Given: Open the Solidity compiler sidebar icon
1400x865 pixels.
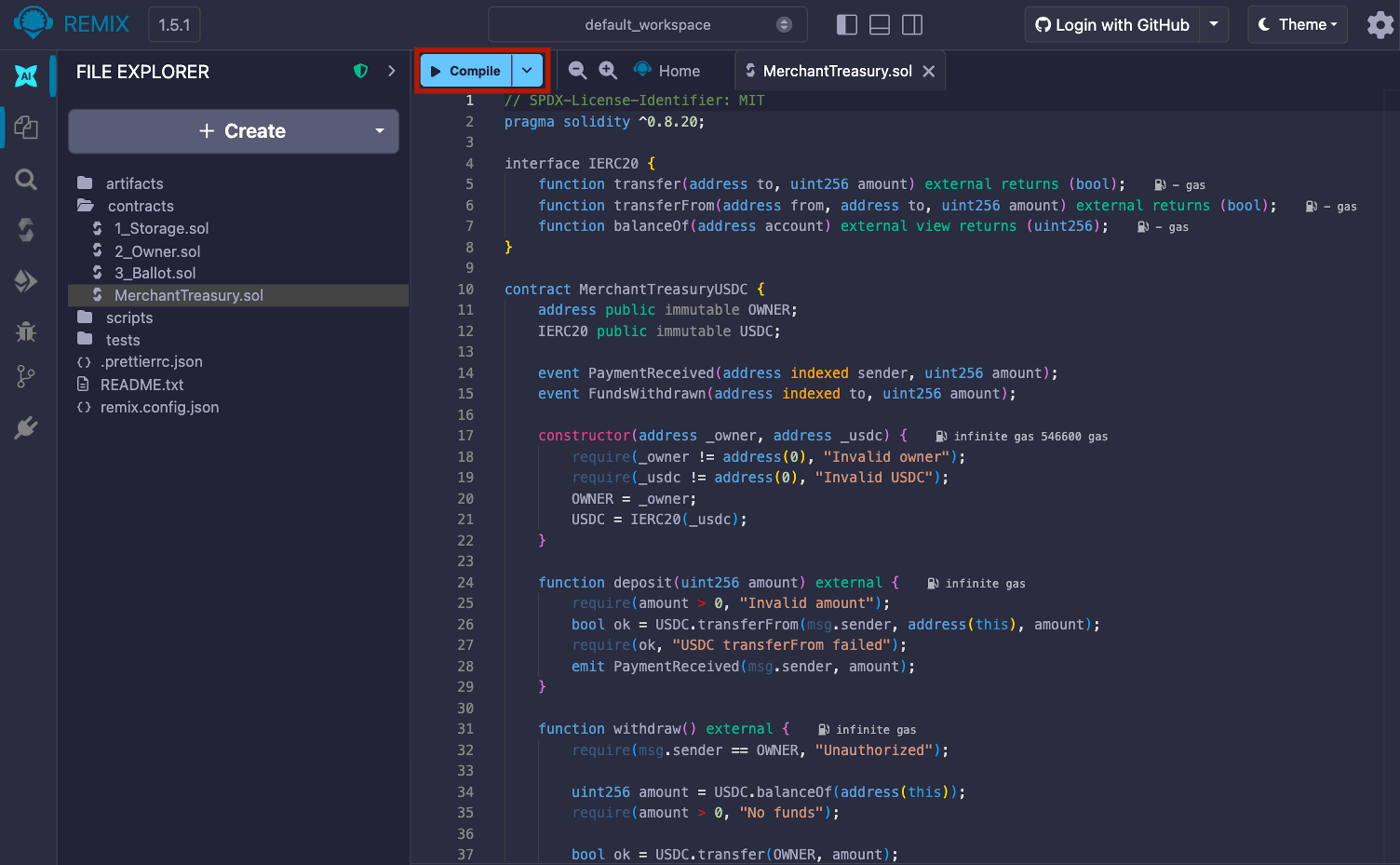Looking at the screenshot, I should [26, 230].
